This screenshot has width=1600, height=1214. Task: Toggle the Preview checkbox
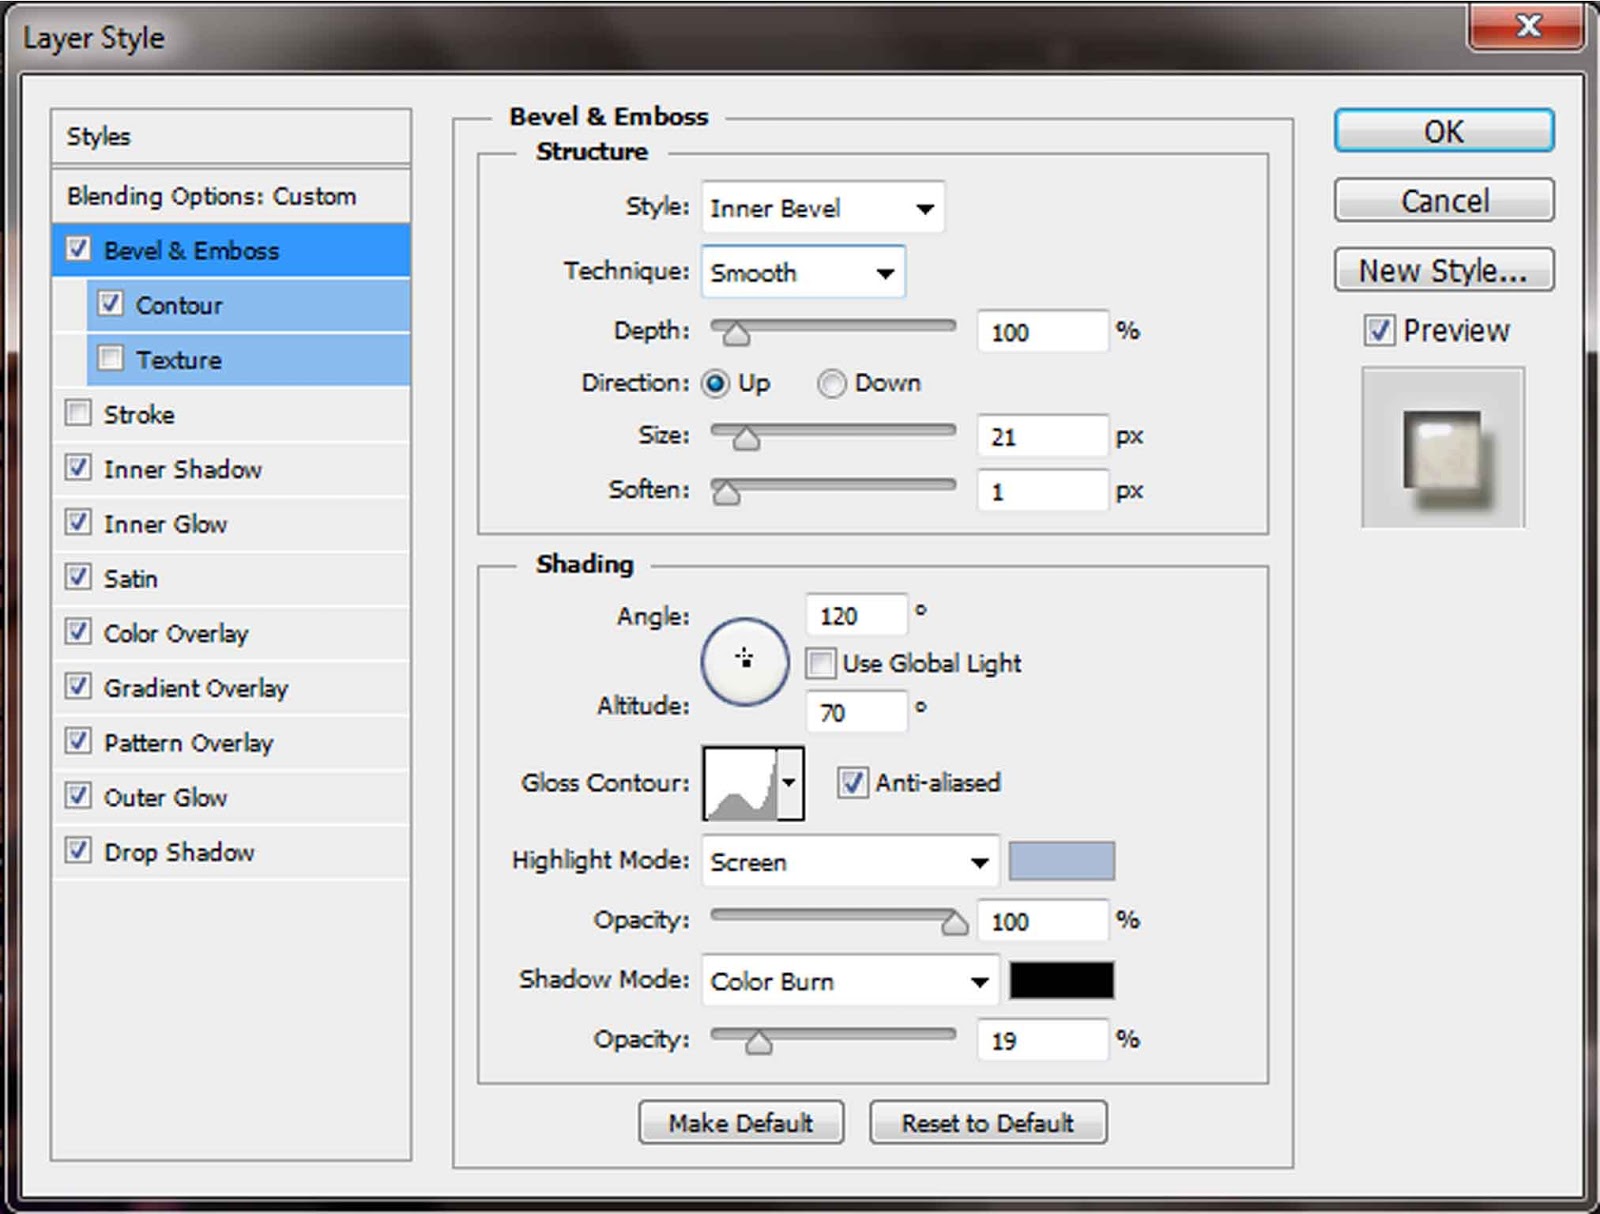coord(1380,330)
